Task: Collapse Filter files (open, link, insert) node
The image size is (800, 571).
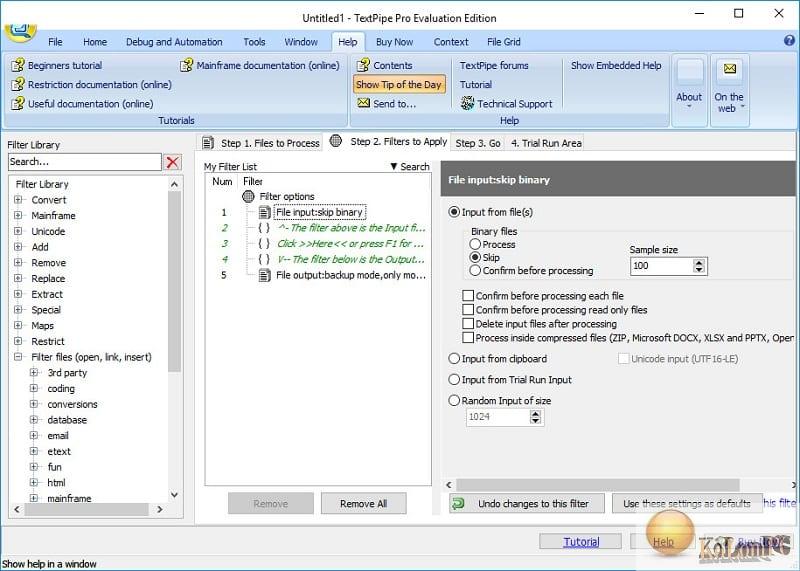Action: tap(18, 357)
